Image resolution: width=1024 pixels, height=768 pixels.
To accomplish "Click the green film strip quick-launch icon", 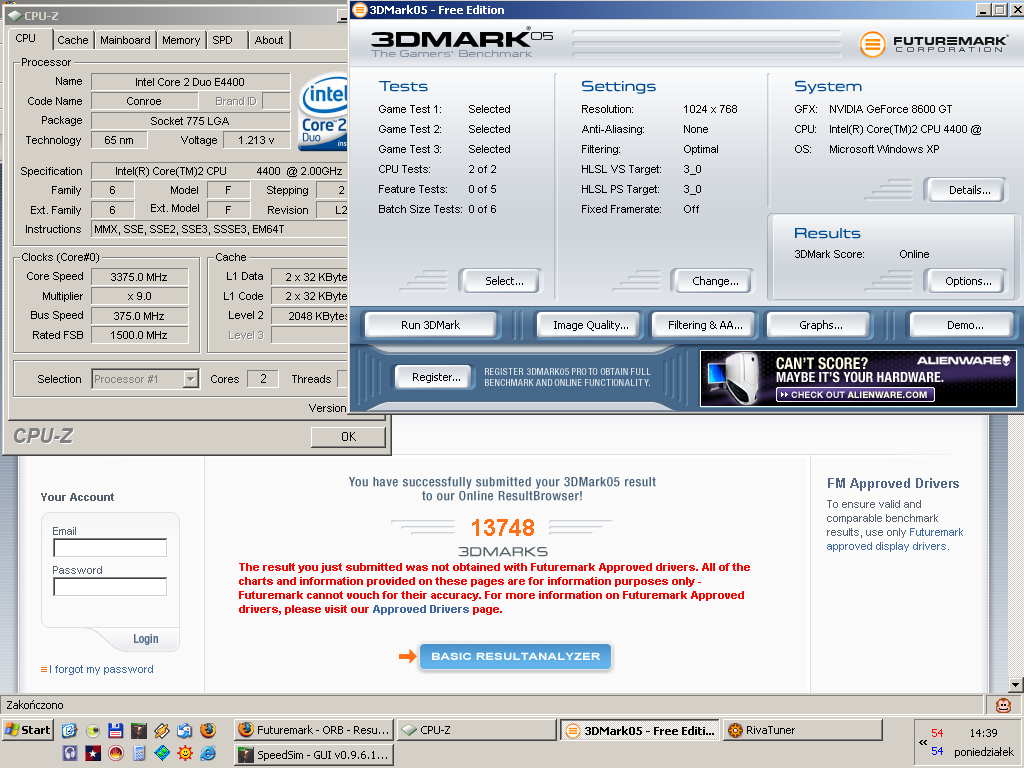I will [162, 753].
